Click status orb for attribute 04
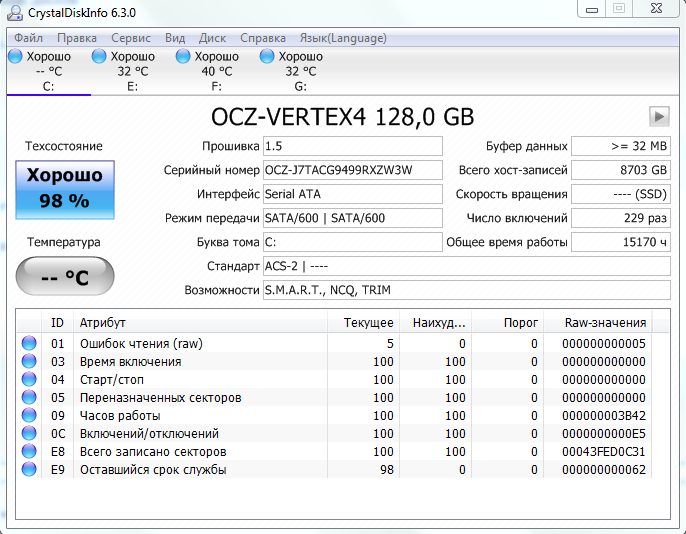The image size is (686, 534). coord(29,379)
